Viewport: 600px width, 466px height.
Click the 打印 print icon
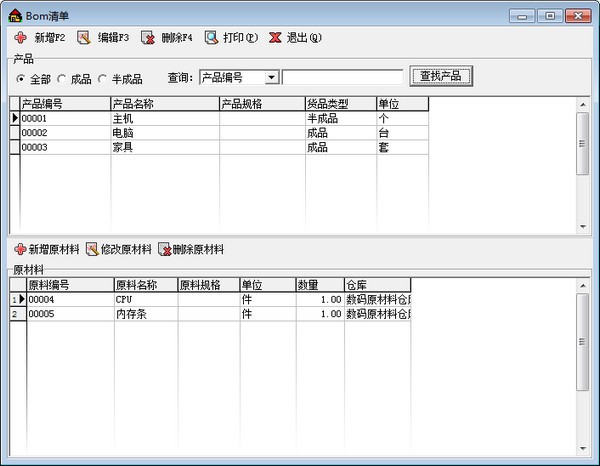(x=211, y=38)
